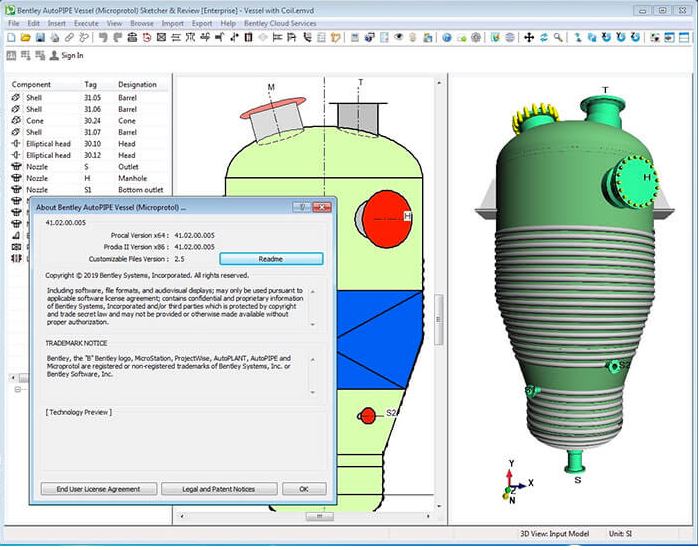
Task: Click the last window-layout icon in the toolbar
Action: 684,38
